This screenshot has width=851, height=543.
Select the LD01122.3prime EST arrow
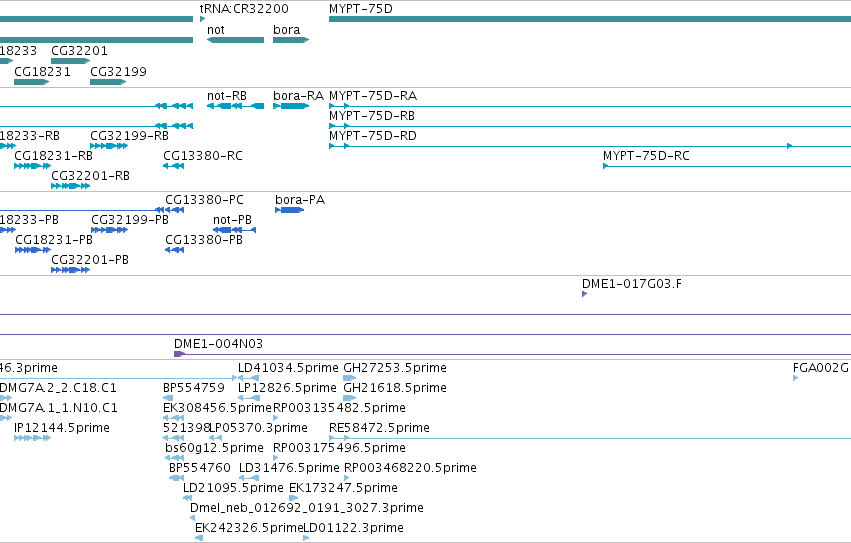tap(306, 538)
